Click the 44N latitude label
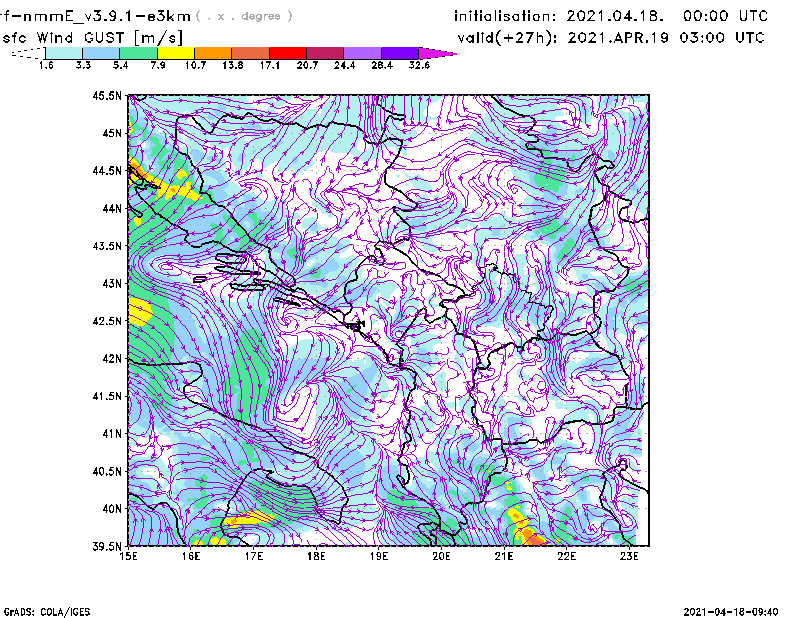This screenshot has width=800, height=618. [x=112, y=208]
